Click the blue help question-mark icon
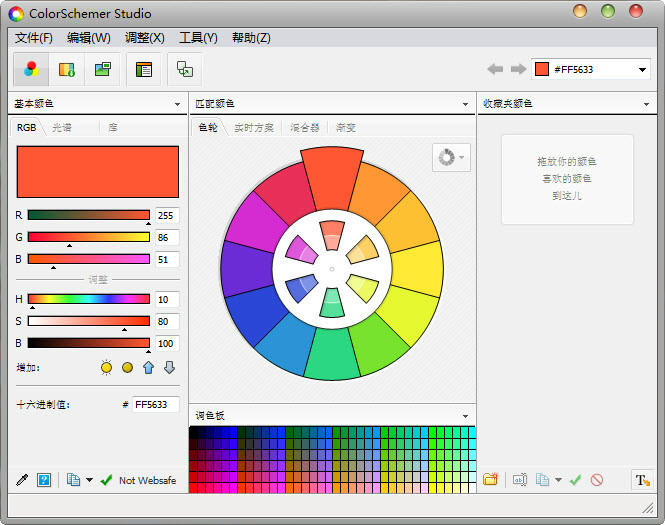The width and height of the screenshot is (665, 525). click(44, 480)
